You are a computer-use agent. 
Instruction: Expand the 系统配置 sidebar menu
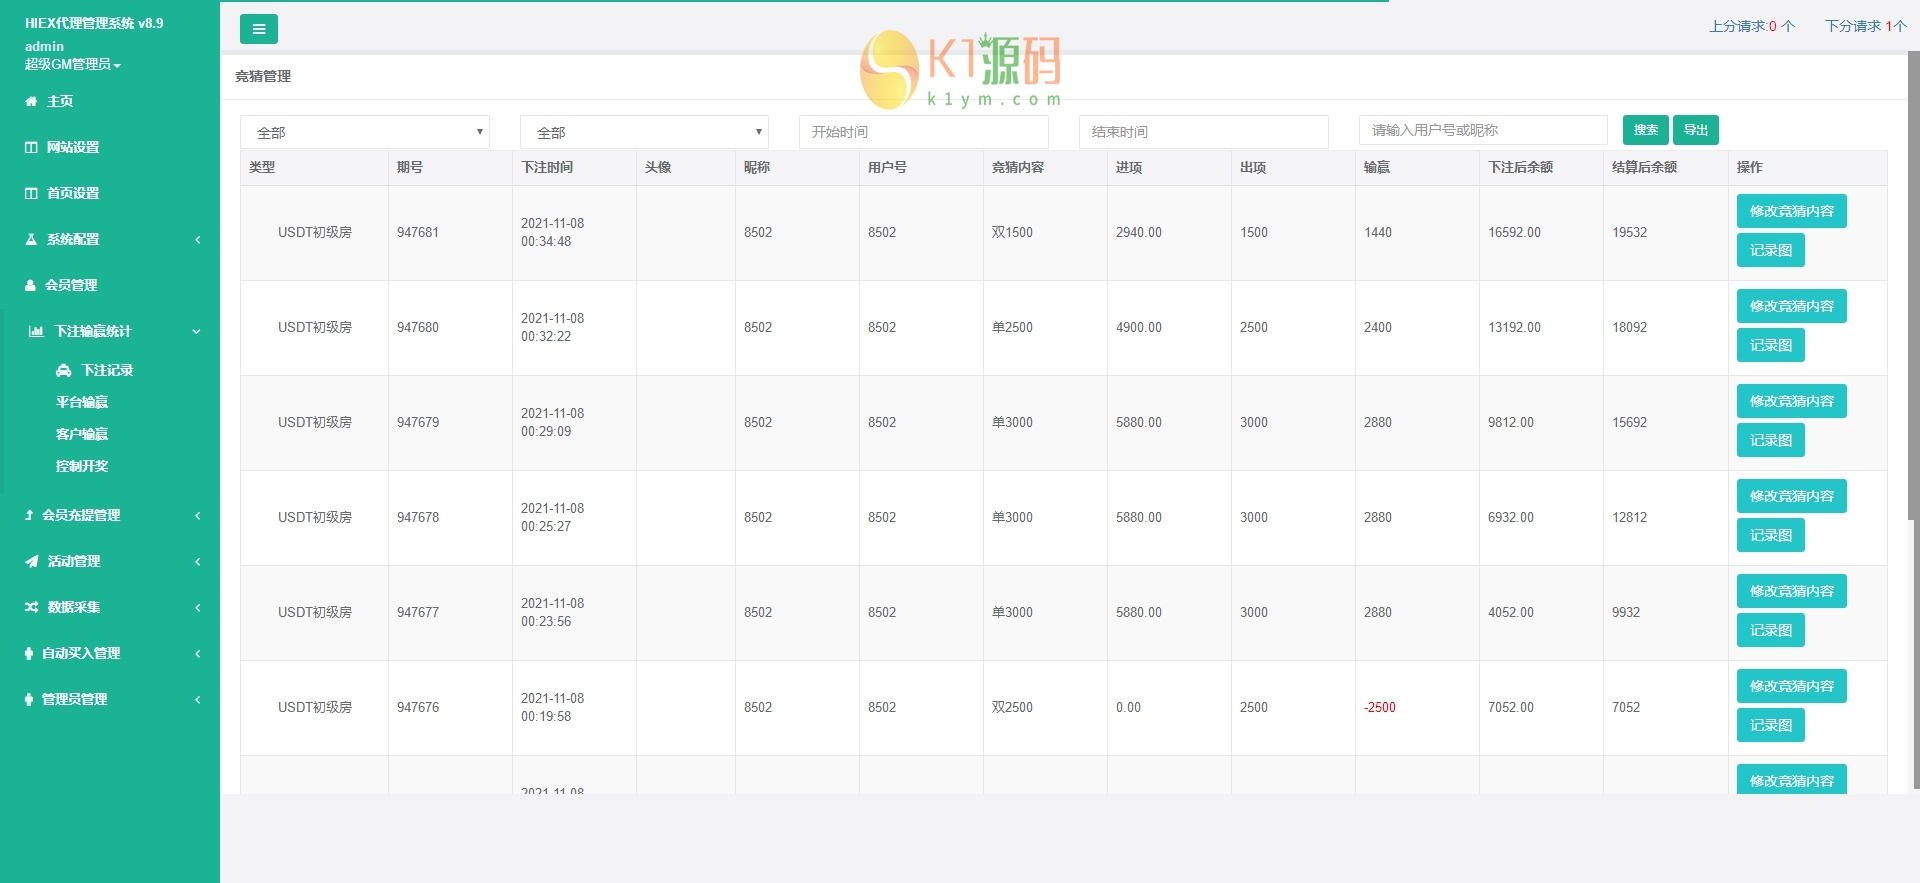[x=197, y=239]
